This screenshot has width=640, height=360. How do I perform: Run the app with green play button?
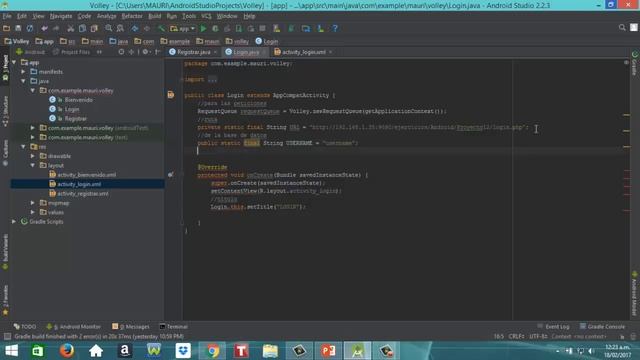coord(203,28)
